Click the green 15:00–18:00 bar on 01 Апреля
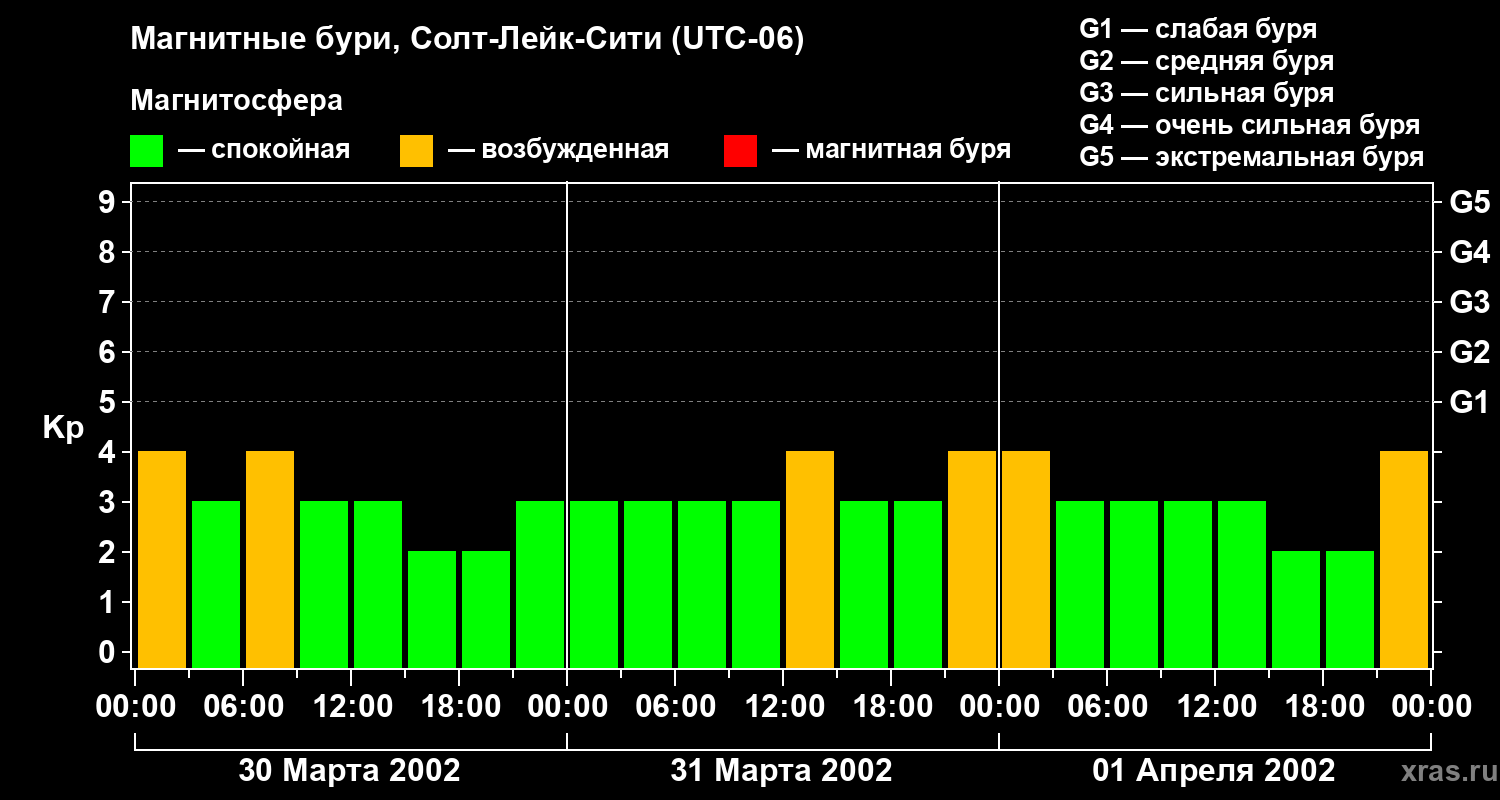Screen dimensions: 1500x800 point(1296,609)
